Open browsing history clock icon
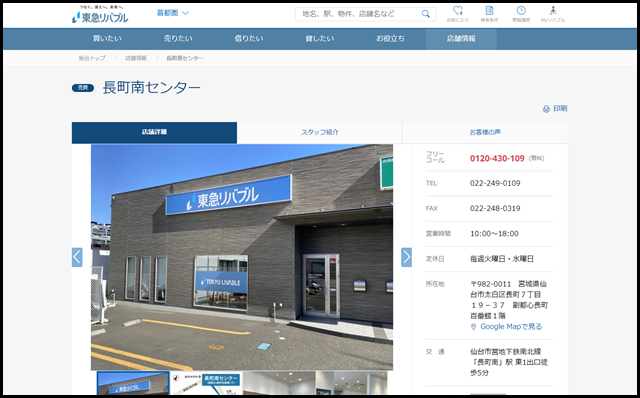The height and width of the screenshot is (398, 640). click(x=521, y=13)
